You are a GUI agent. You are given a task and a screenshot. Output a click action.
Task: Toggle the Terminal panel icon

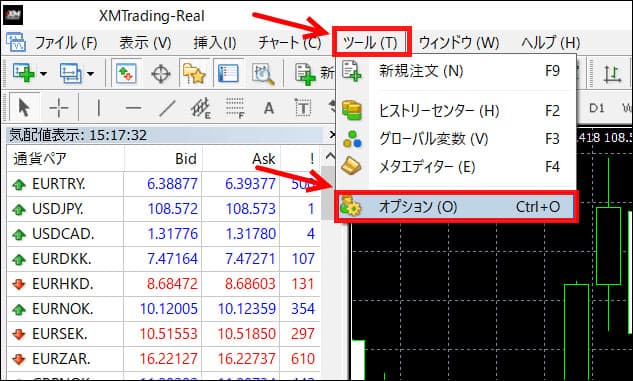228,73
